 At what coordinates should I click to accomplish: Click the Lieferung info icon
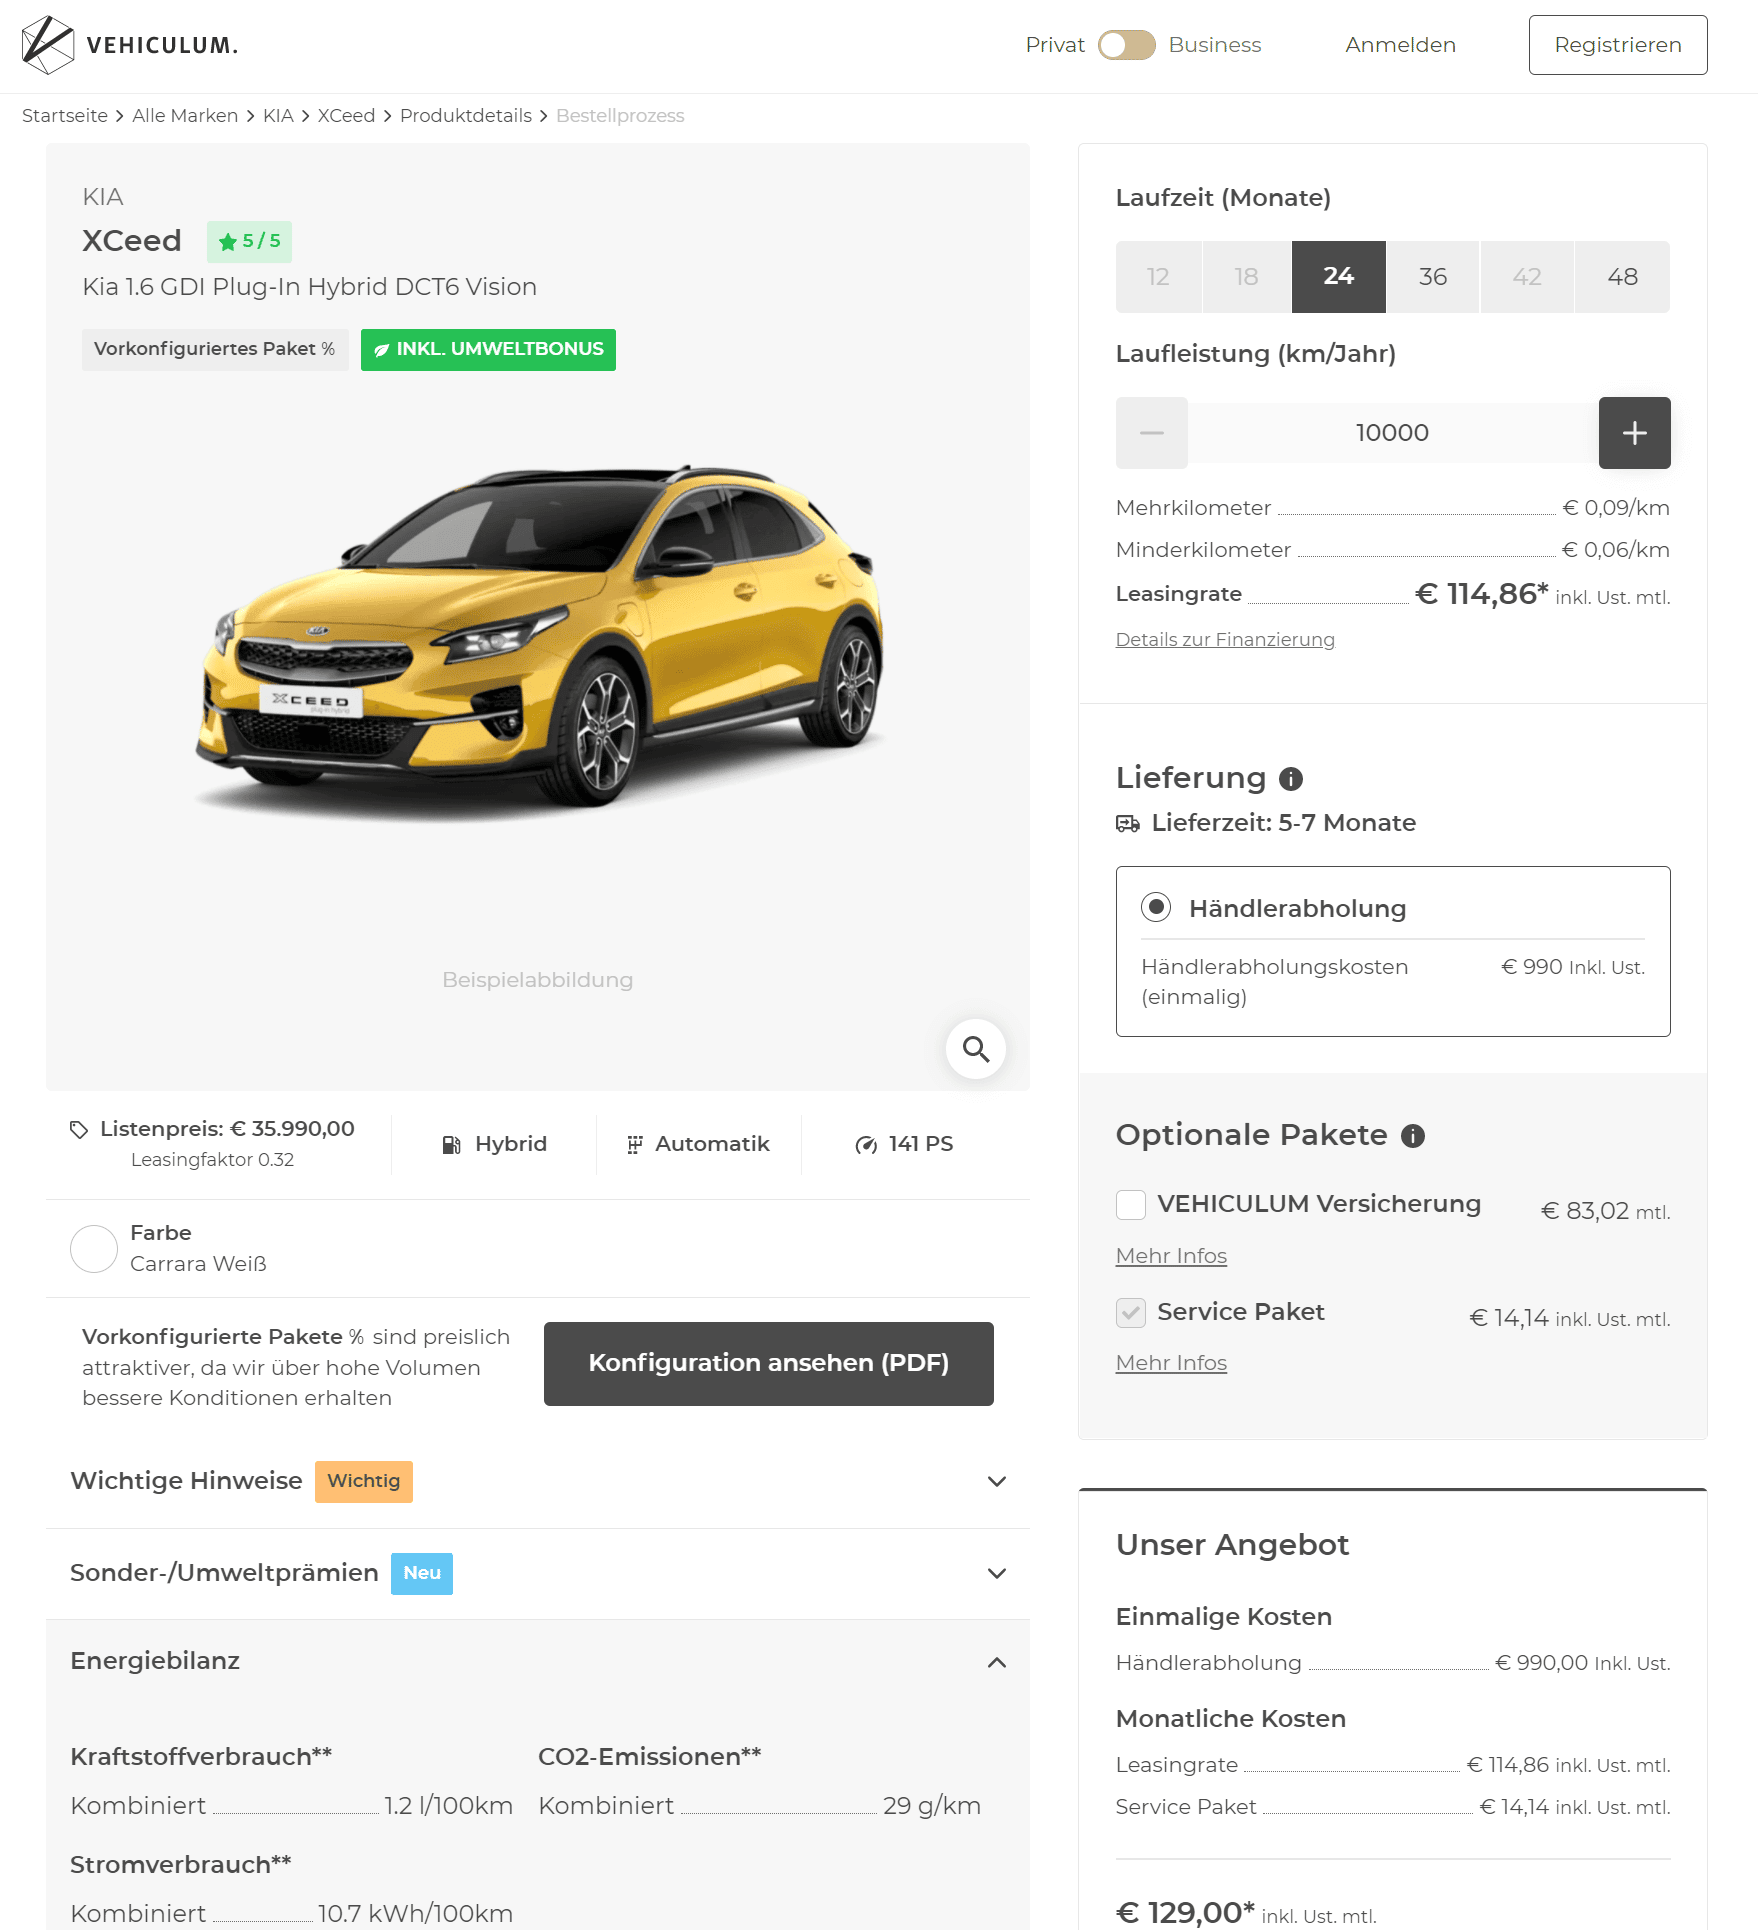[x=1291, y=778]
